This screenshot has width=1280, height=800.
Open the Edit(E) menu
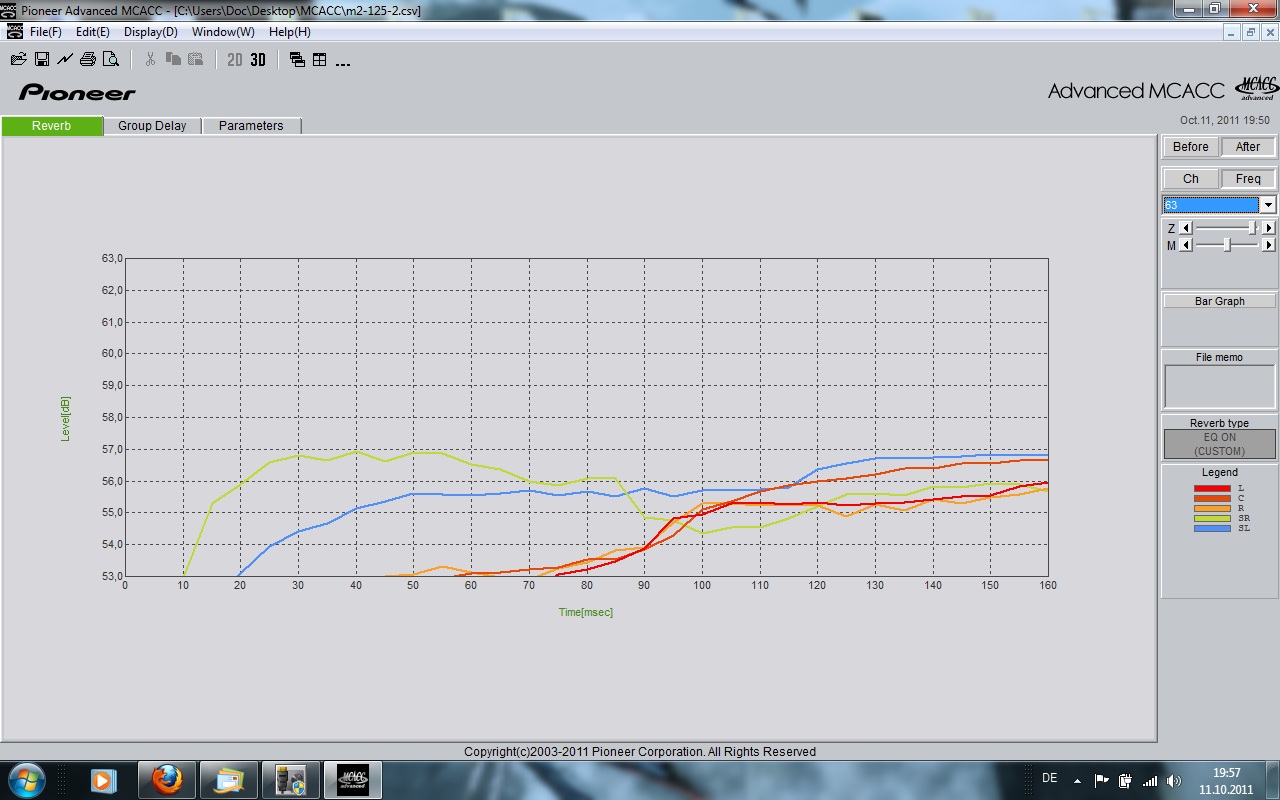tap(93, 32)
